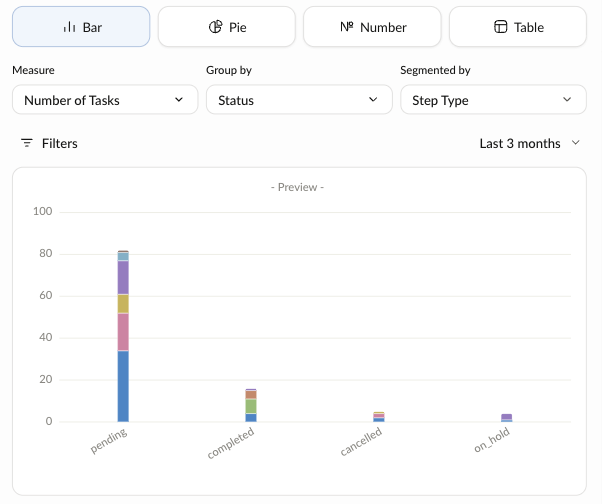The image size is (602, 504).
Task: Click the Filters icon
Action: 26,143
